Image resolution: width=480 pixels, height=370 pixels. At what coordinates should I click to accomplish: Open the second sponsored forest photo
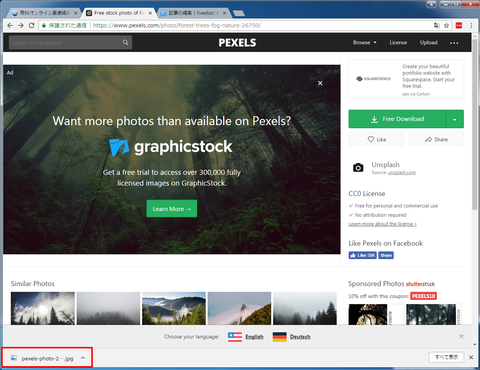pos(434,314)
